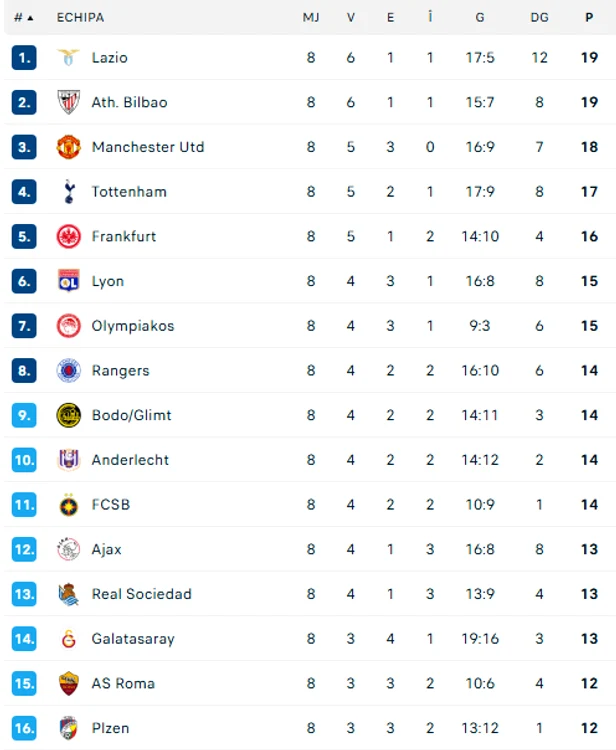This screenshot has width=616, height=750.
Task: Click the Tottenham club crest
Action: (69, 192)
